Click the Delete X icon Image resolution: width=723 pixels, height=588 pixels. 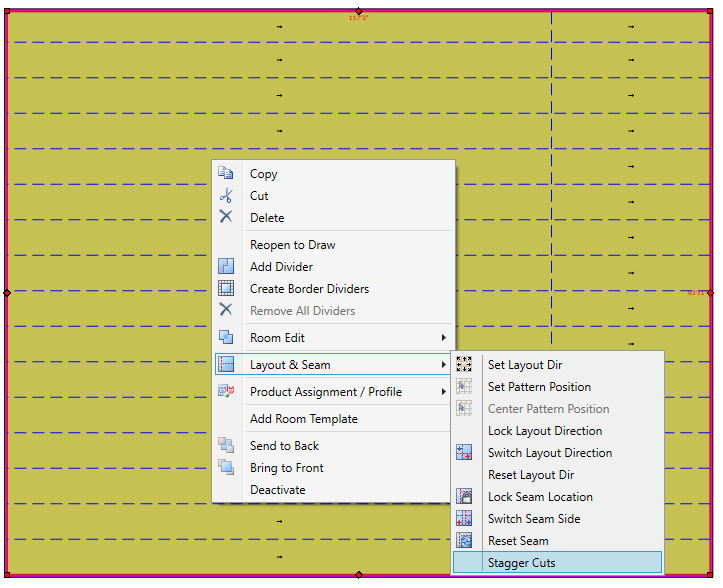coord(226,217)
